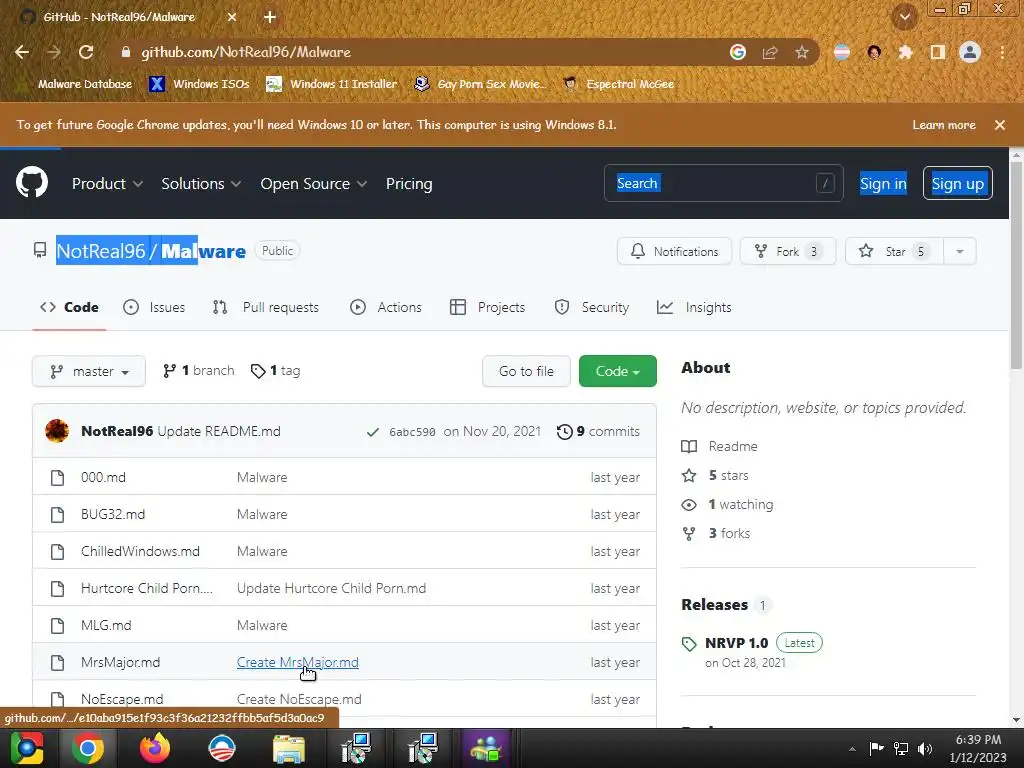This screenshot has height=768, width=1024.
Task: Open the dropdown arrow beside Star
Action: point(960,251)
